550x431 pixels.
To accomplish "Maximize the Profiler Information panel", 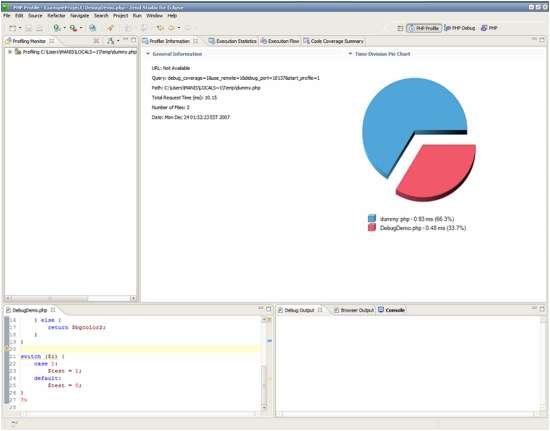I will (x=542, y=40).
